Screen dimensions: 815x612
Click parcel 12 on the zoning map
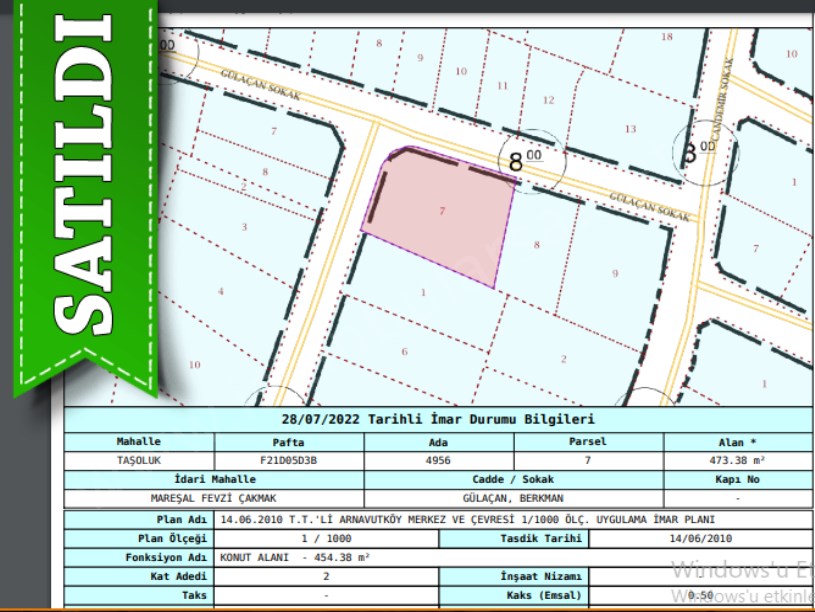[548, 100]
